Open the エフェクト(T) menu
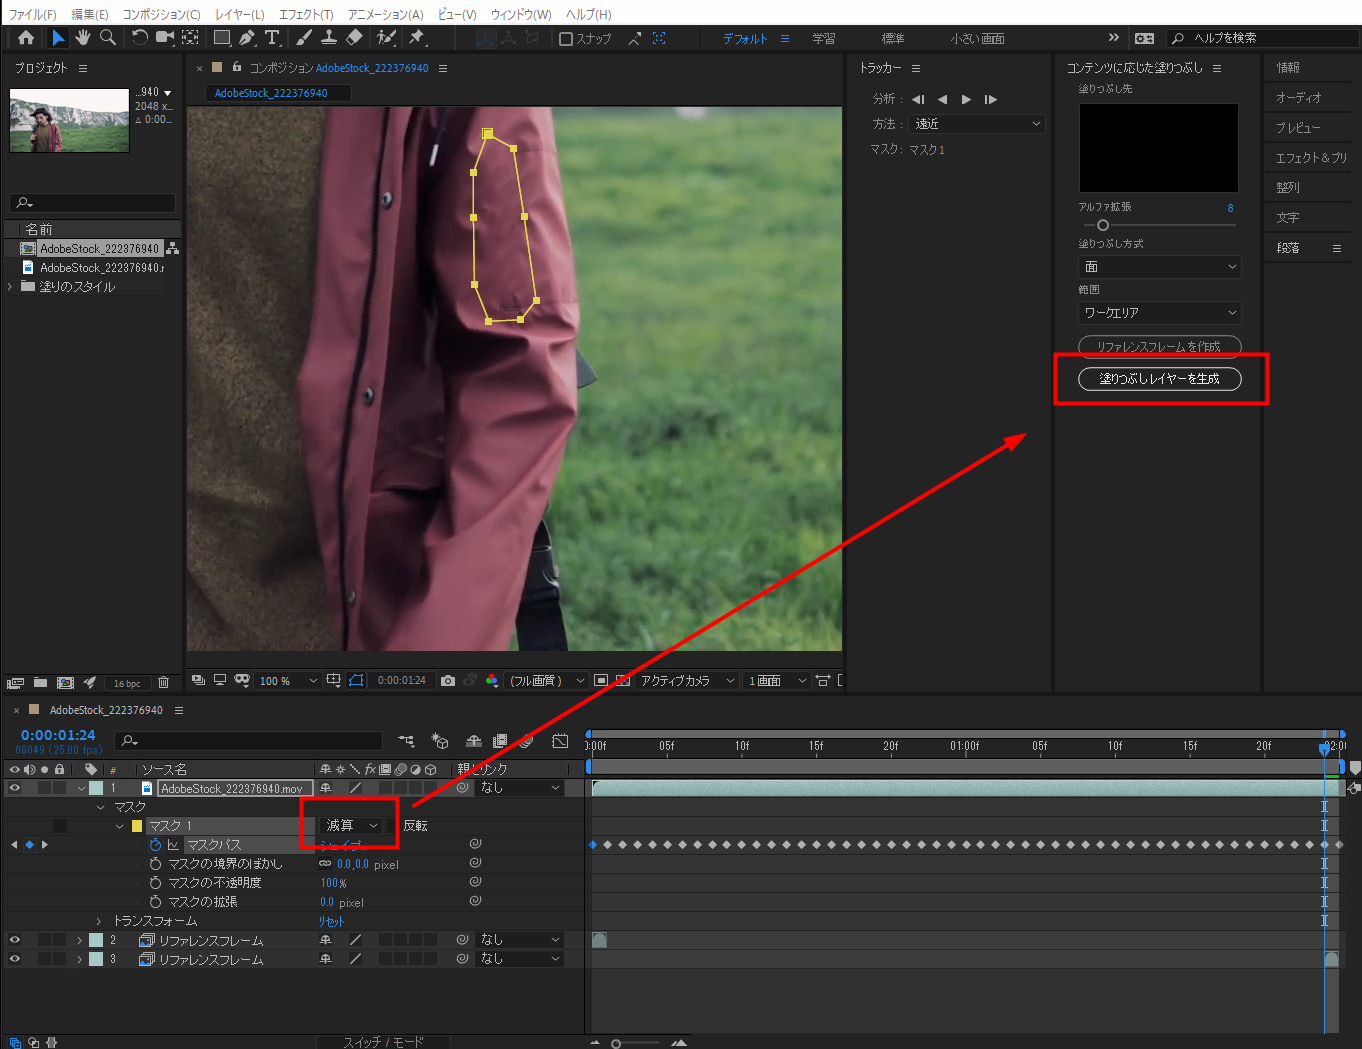Image resolution: width=1362 pixels, height=1049 pixels. click(306, 14)
